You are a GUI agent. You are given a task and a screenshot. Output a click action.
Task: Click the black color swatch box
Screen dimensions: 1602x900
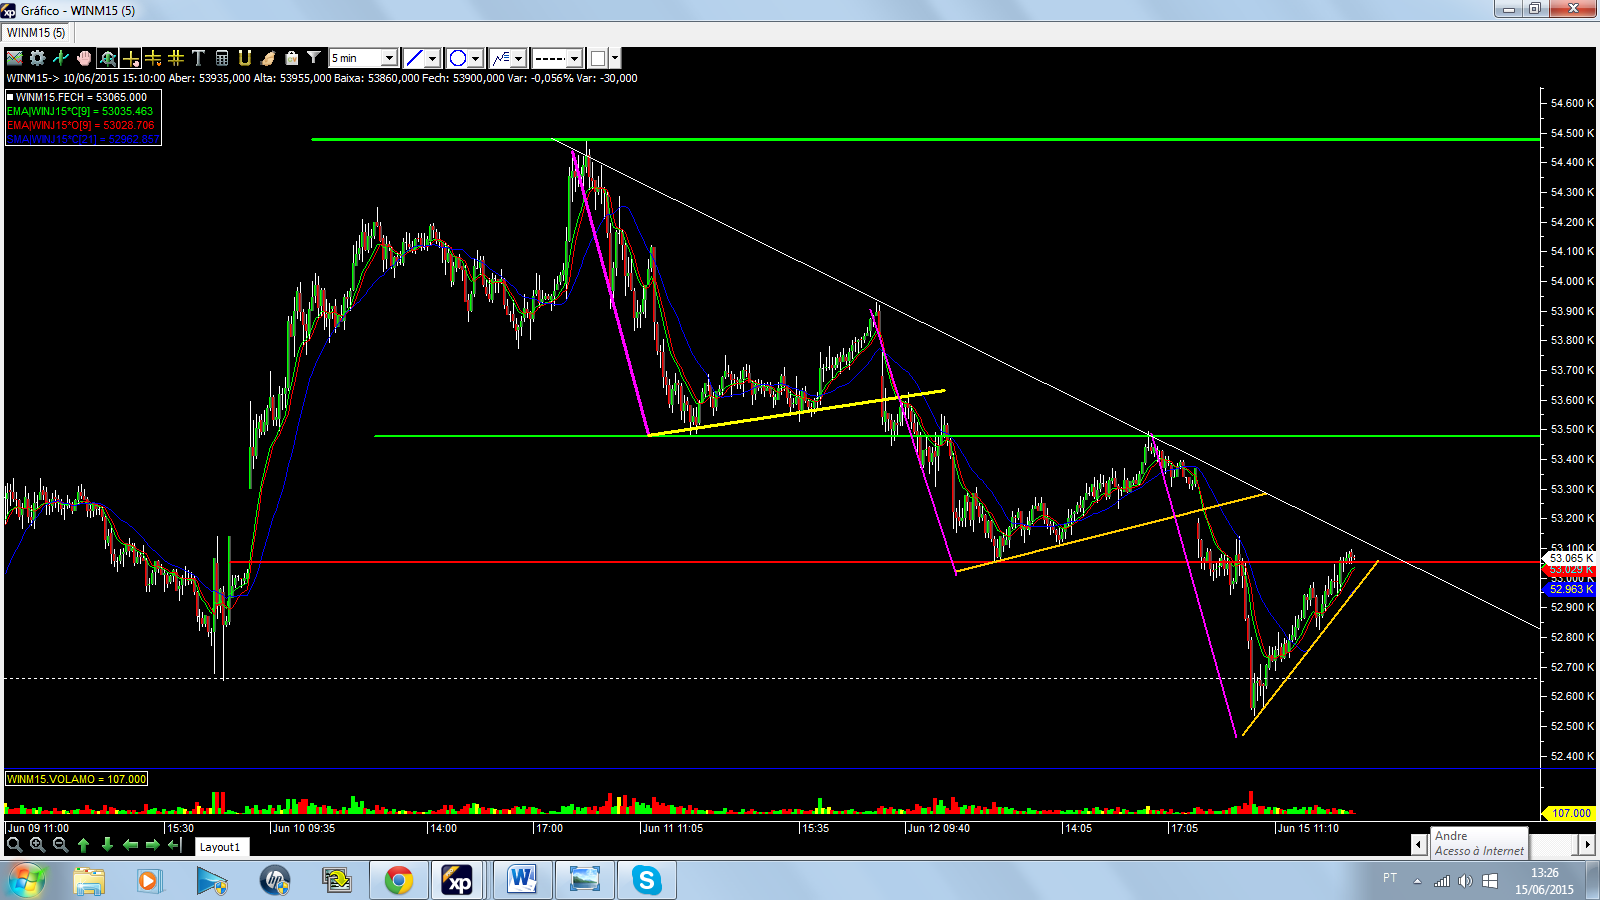598,58
